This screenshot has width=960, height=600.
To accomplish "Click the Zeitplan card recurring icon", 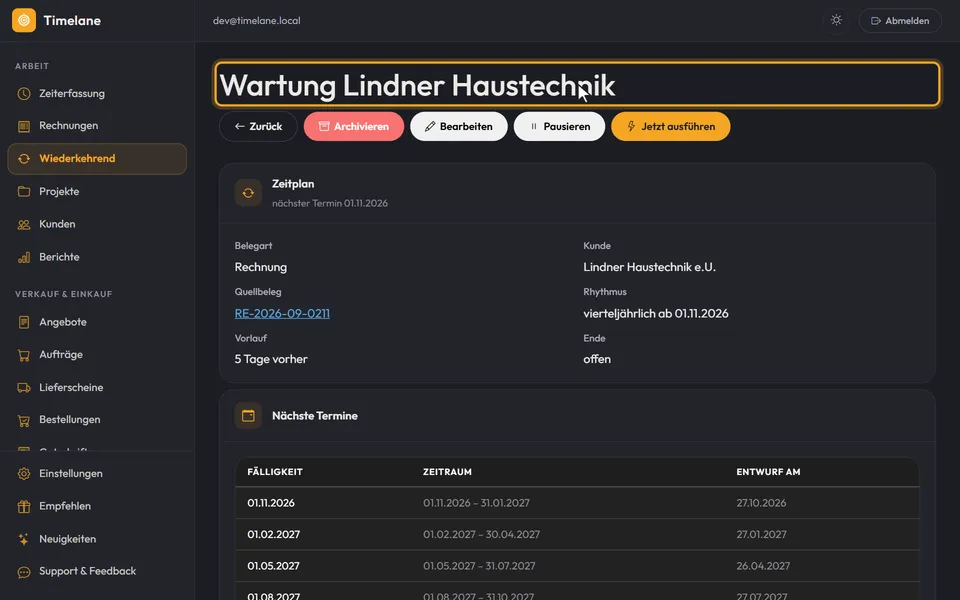I will [x=248, y=193].
